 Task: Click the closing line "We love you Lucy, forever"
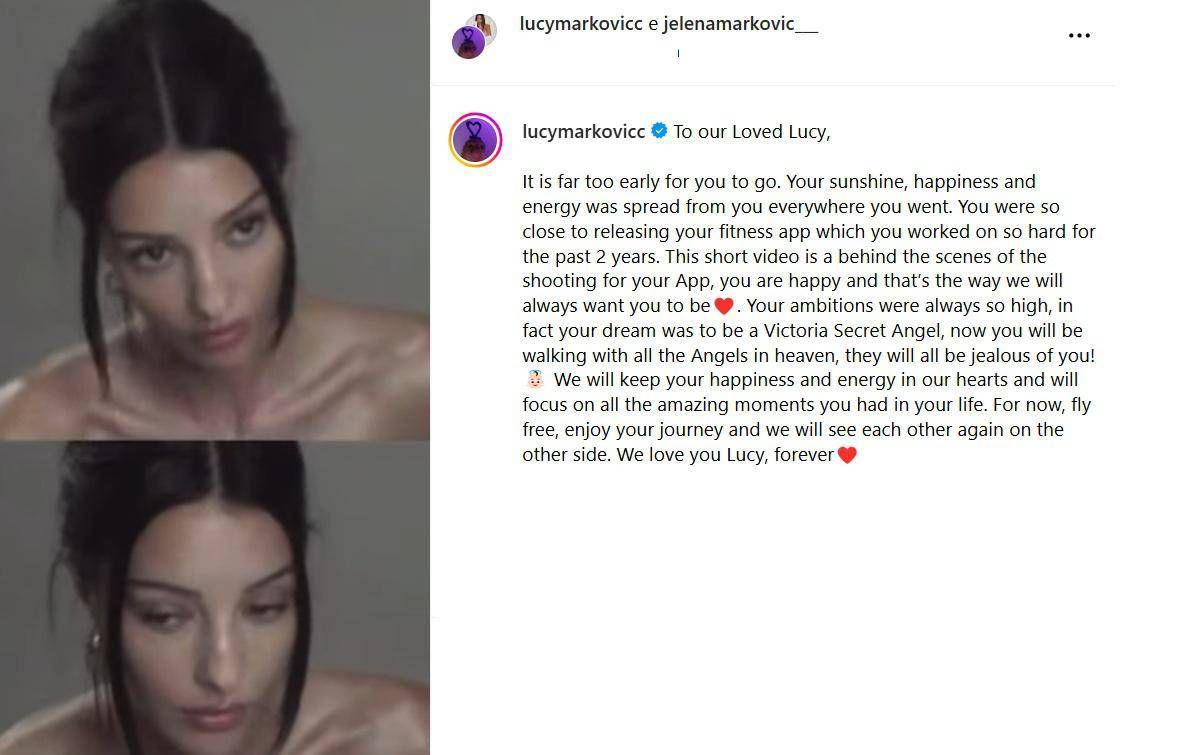pos(725,455)
